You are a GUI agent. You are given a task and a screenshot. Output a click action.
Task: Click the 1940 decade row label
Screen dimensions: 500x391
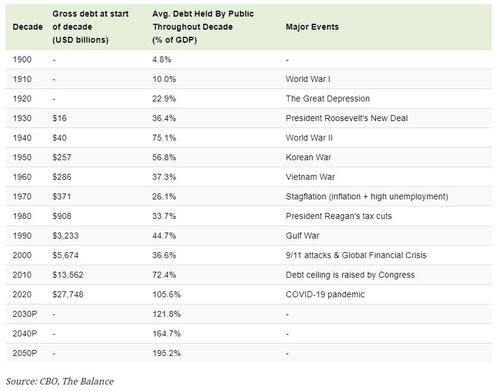22,138
